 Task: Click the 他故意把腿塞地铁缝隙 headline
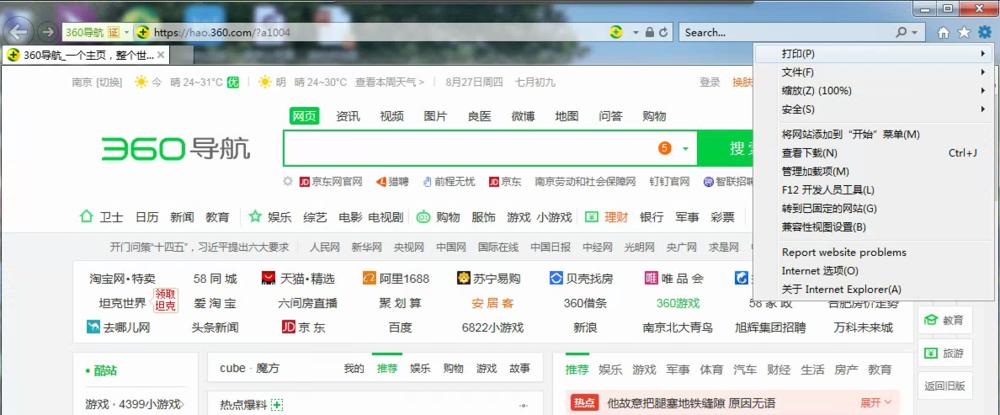[x=691, y=403]
